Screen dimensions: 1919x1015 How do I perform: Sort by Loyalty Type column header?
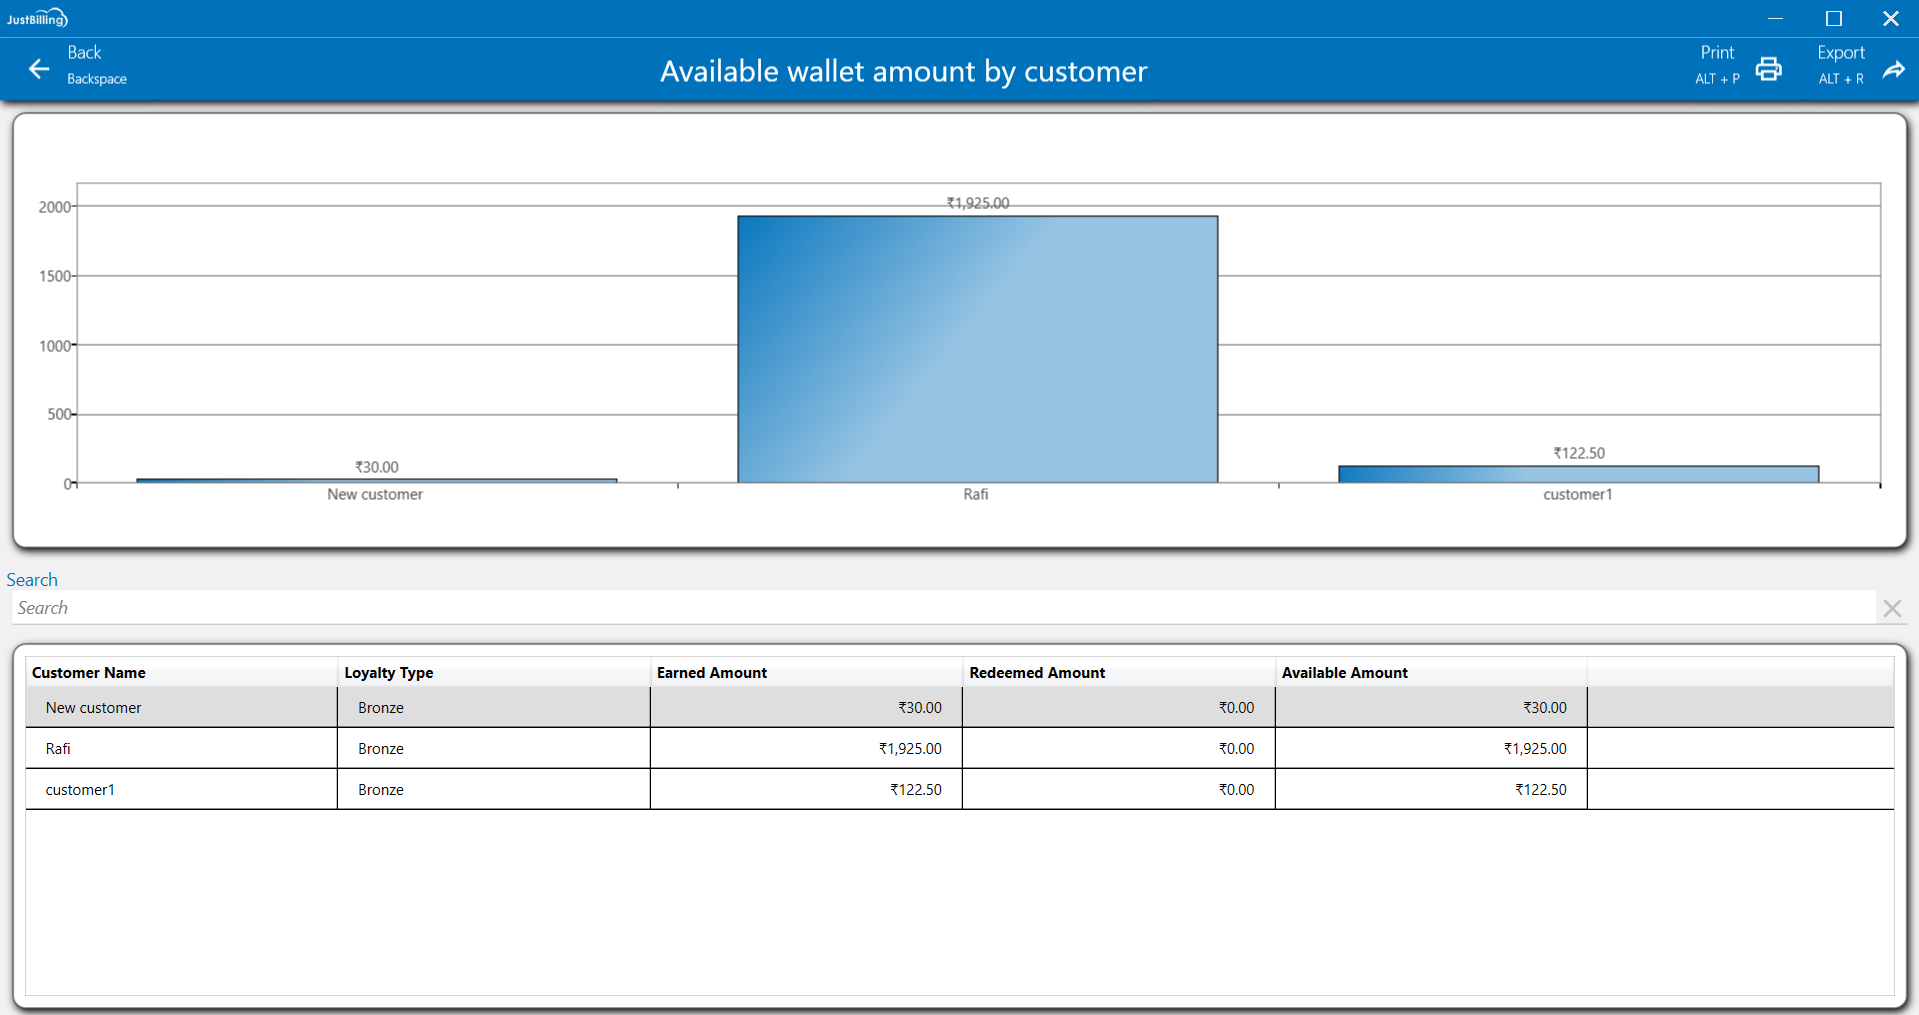[389, 673]
